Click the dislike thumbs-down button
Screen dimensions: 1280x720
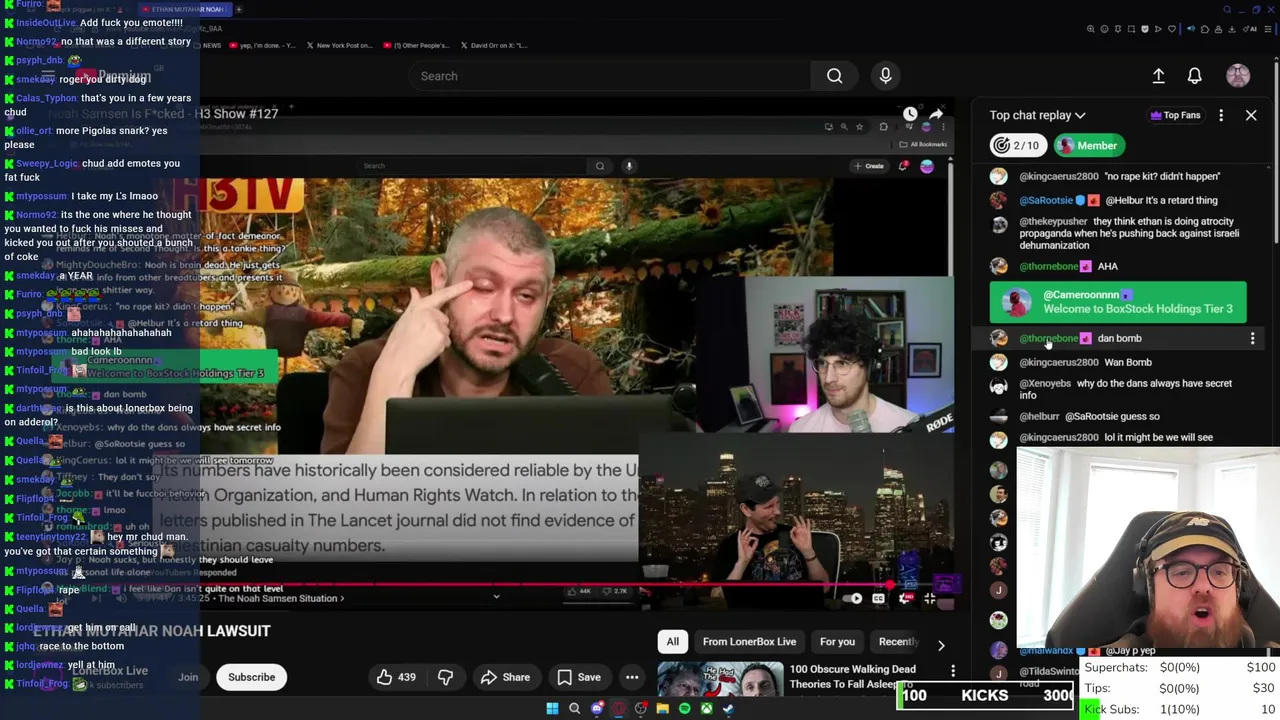coord(446,677)
